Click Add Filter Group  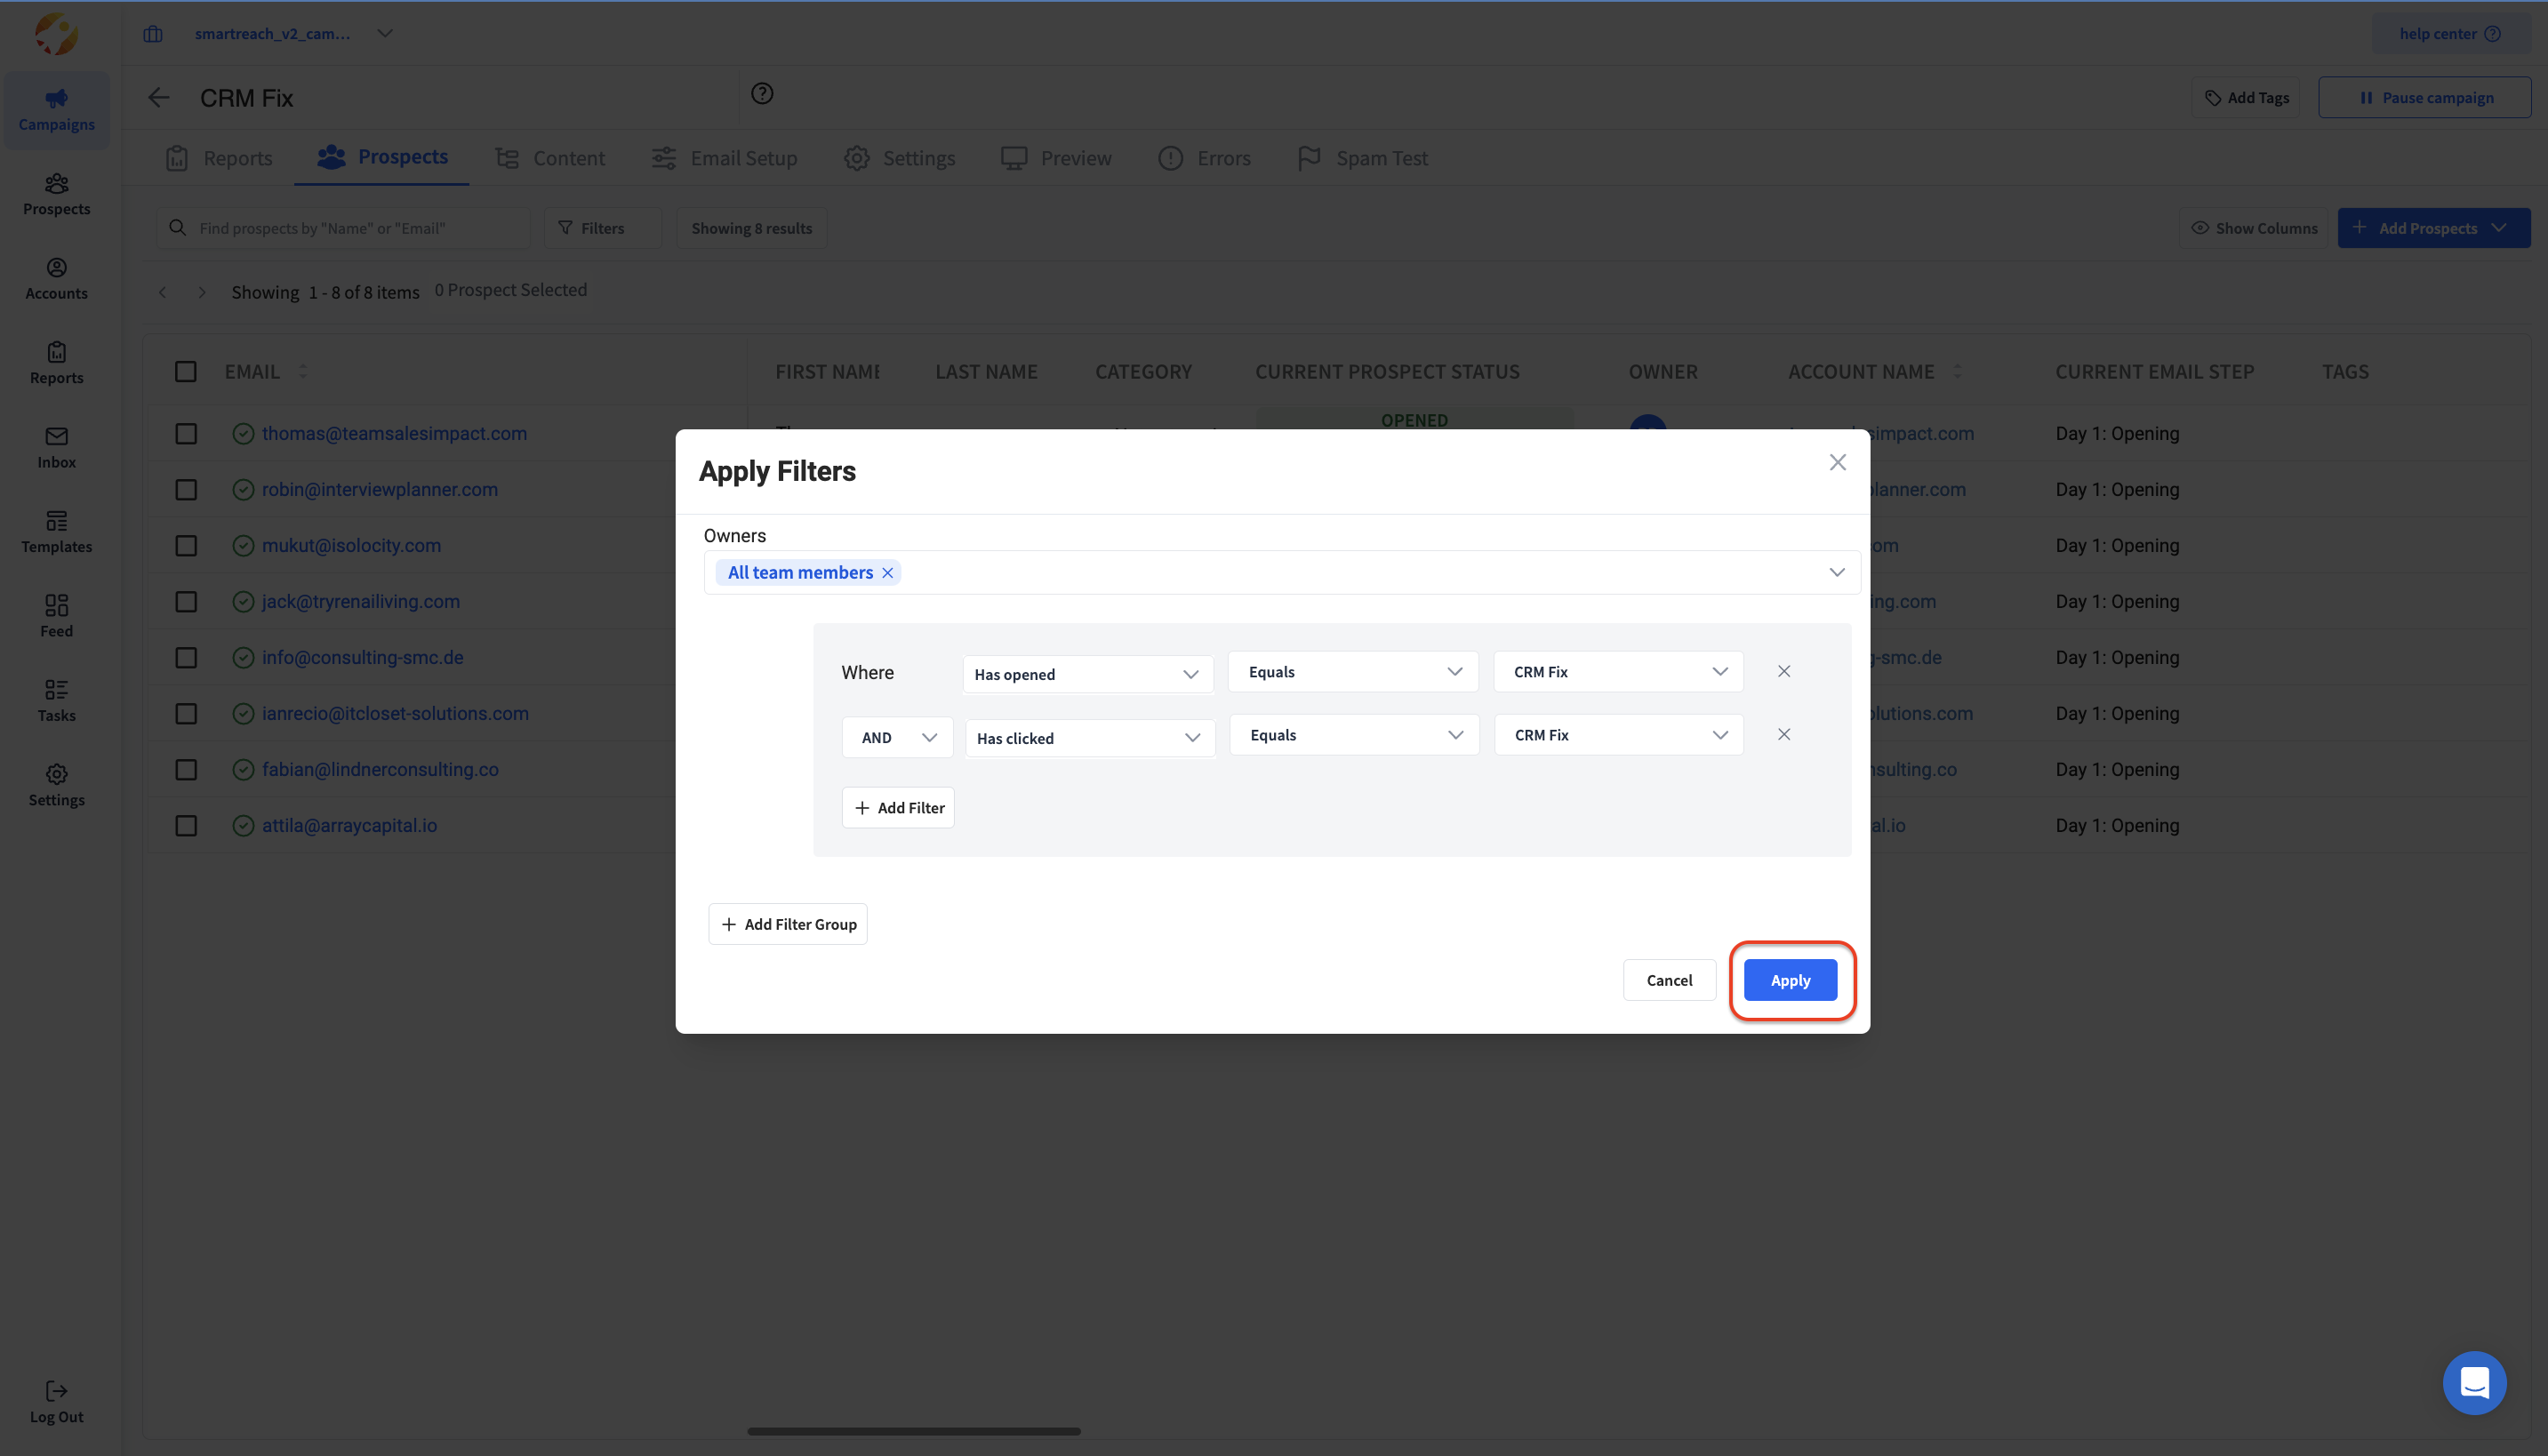(787, 924)
